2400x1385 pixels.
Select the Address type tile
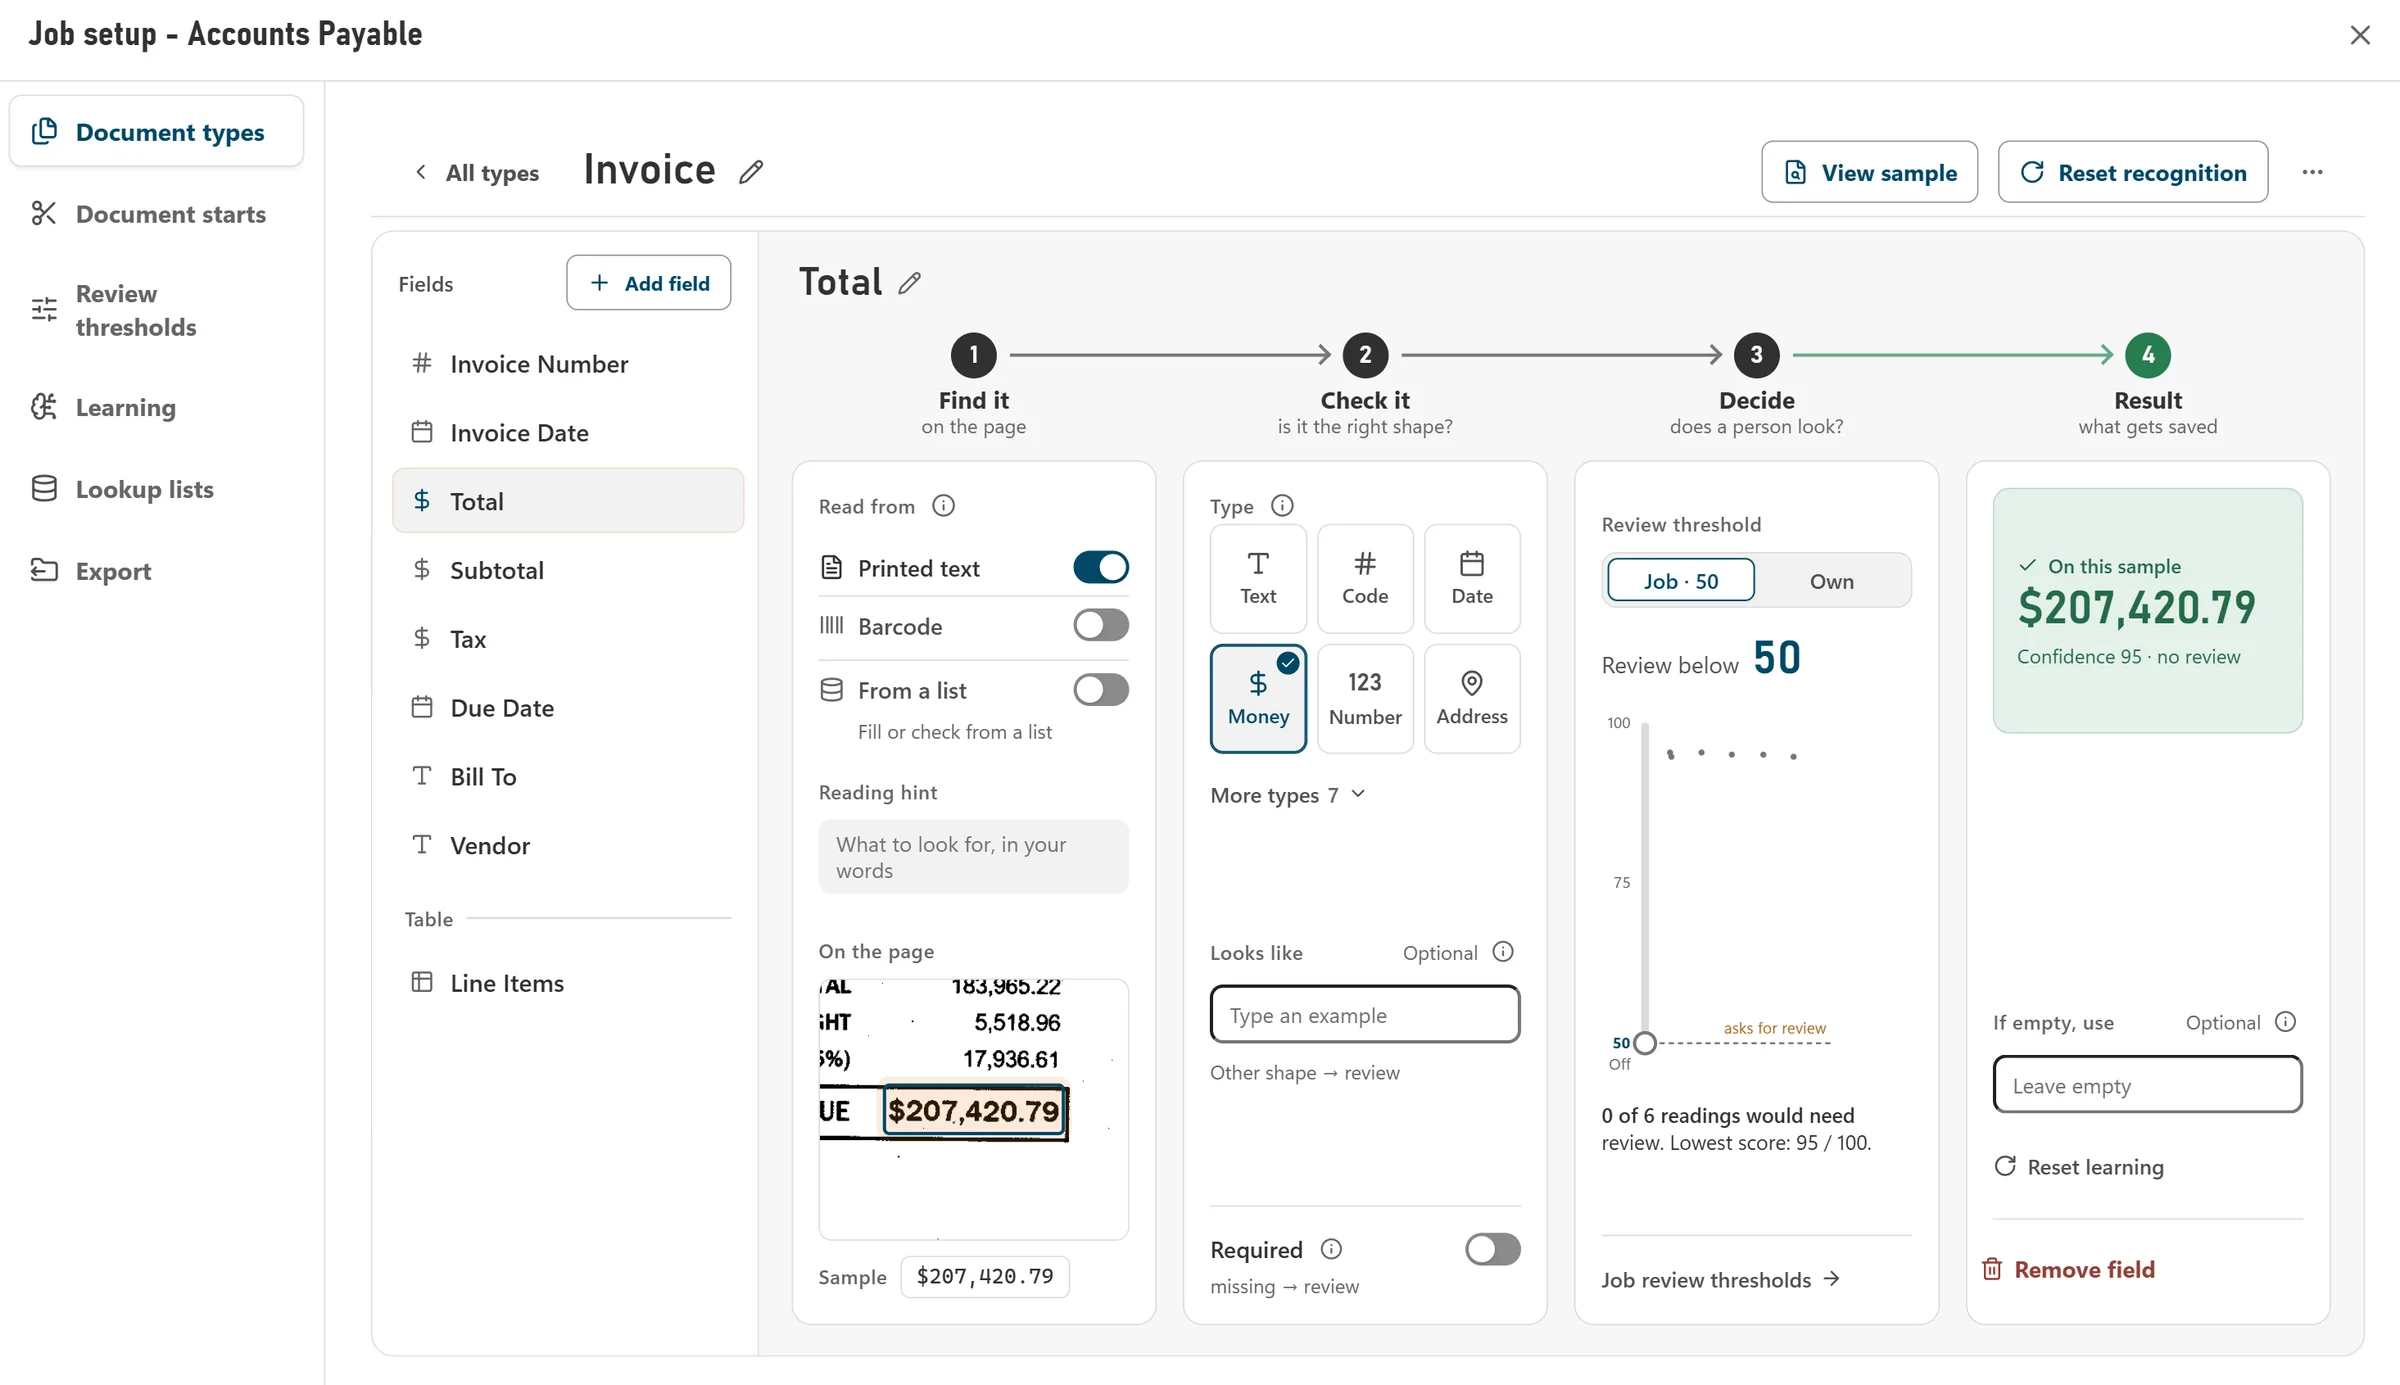pyautogui.click(x=1472, y=699)
